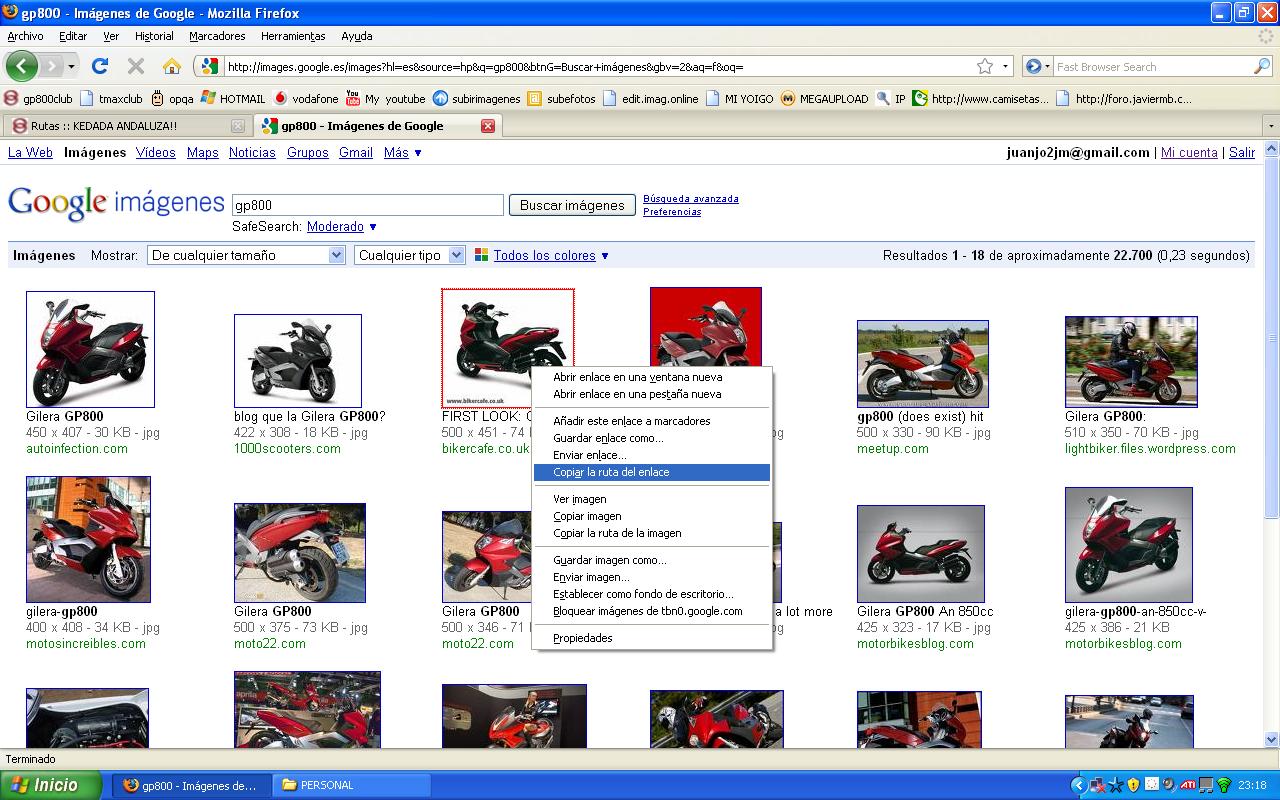Click the clock showing 23:18
This screenshot has width=1280, height=800.
tap(1252, 786)
